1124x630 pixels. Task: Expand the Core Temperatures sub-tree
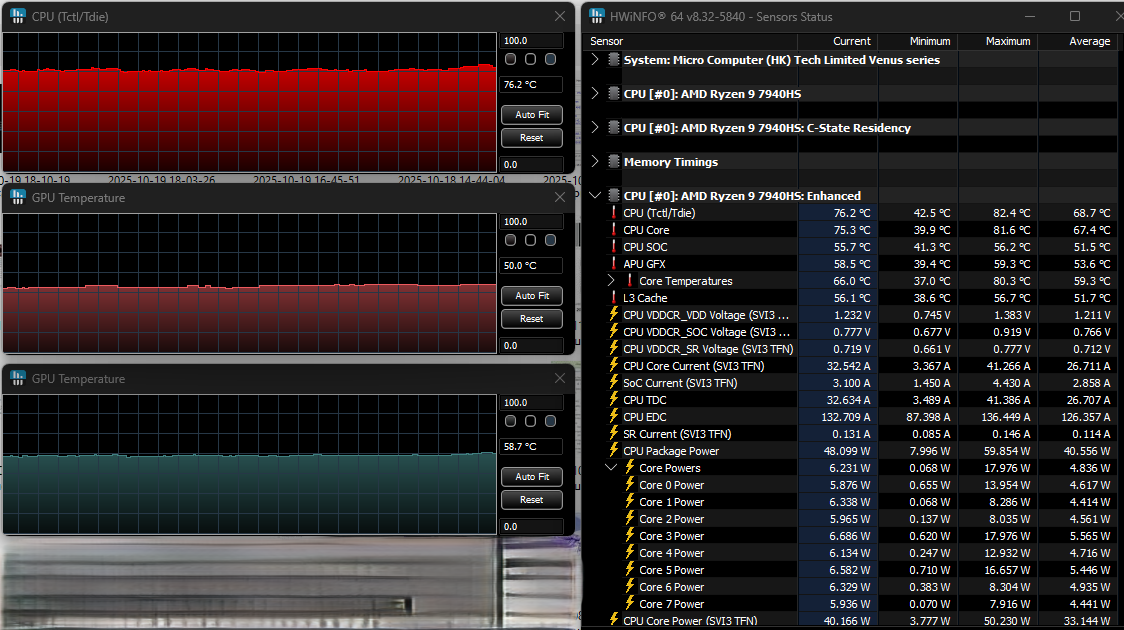(x=611, y=281)
